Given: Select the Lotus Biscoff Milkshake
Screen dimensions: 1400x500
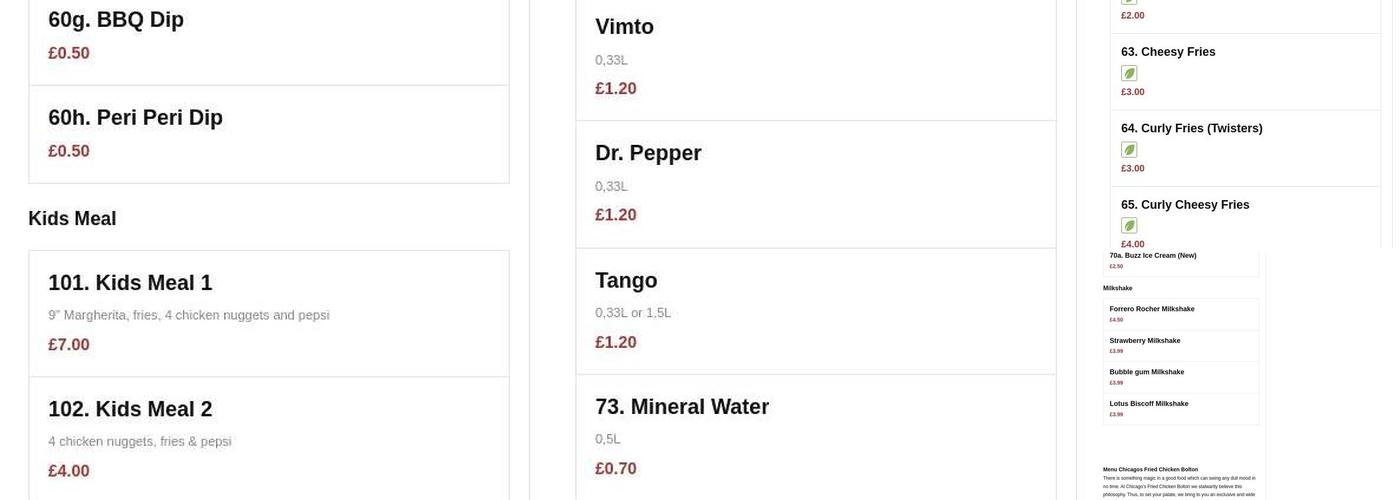Looking at the screenshot, I should click(x=1149, y=404).
